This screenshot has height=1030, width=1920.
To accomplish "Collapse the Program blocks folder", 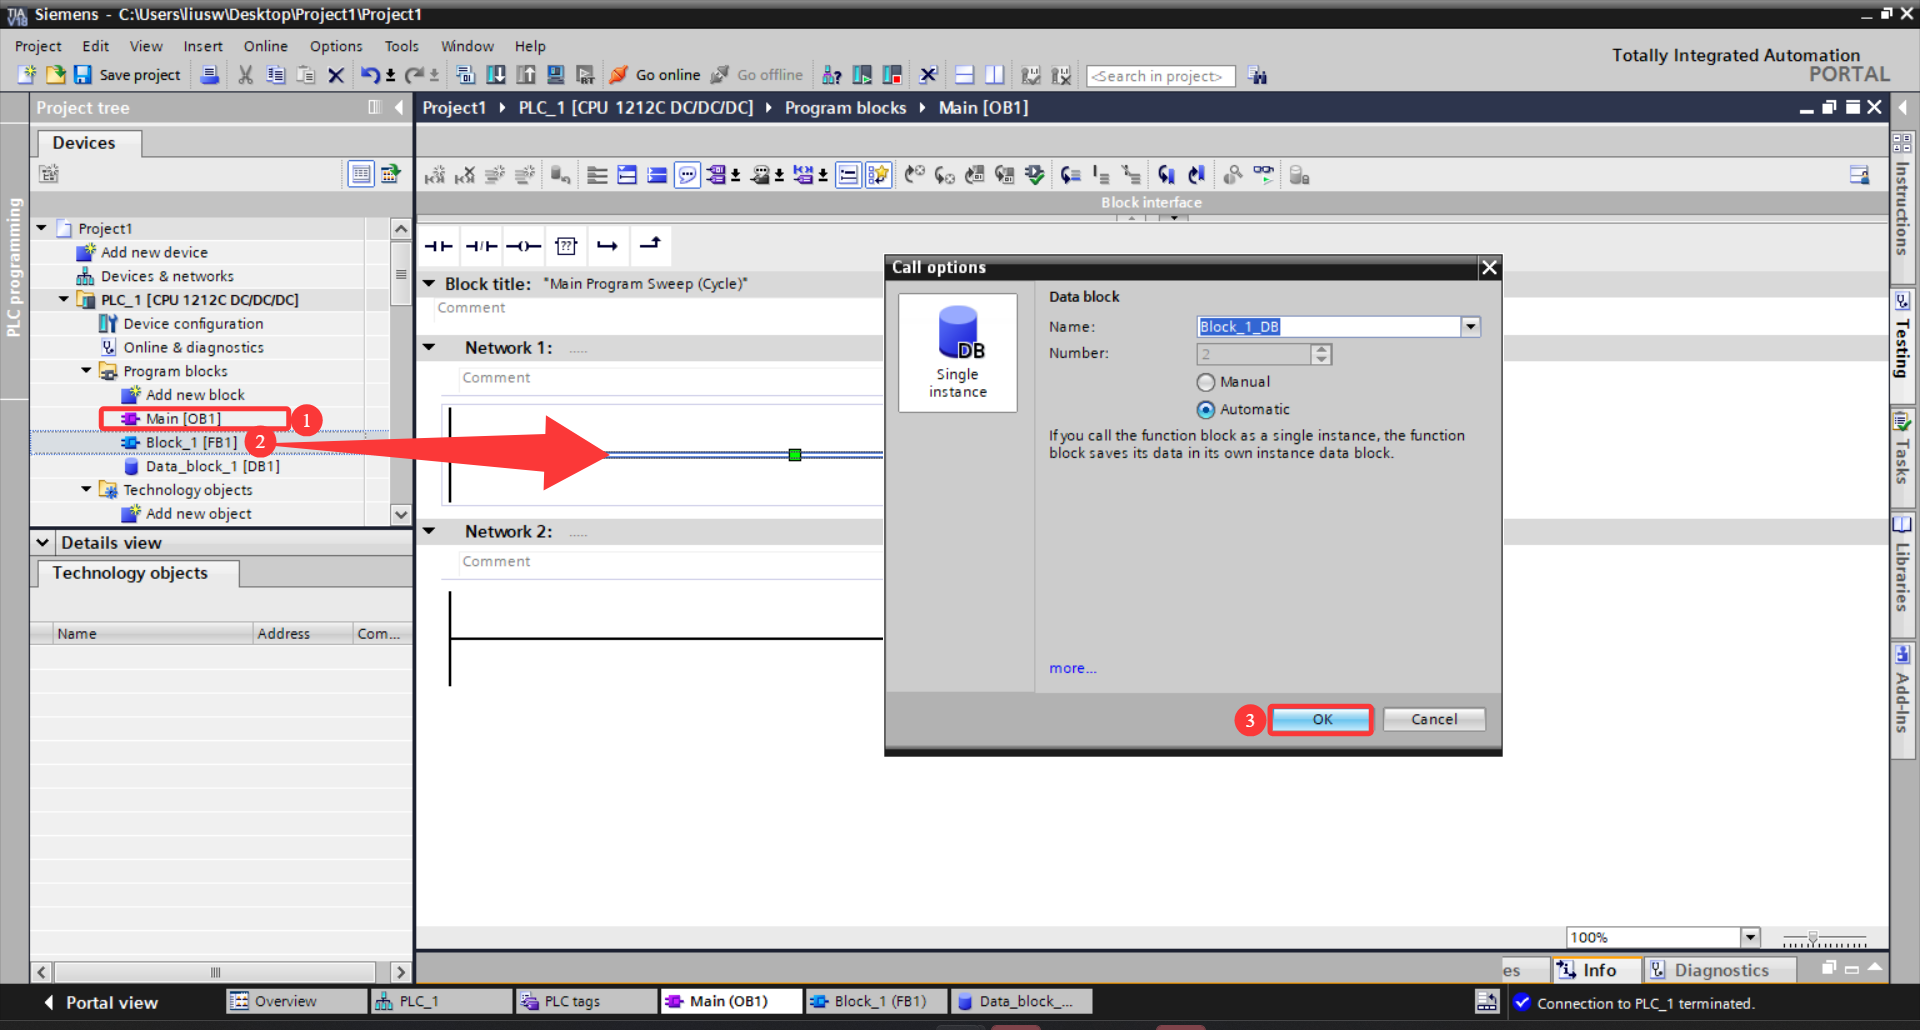I will pos(86,371).
